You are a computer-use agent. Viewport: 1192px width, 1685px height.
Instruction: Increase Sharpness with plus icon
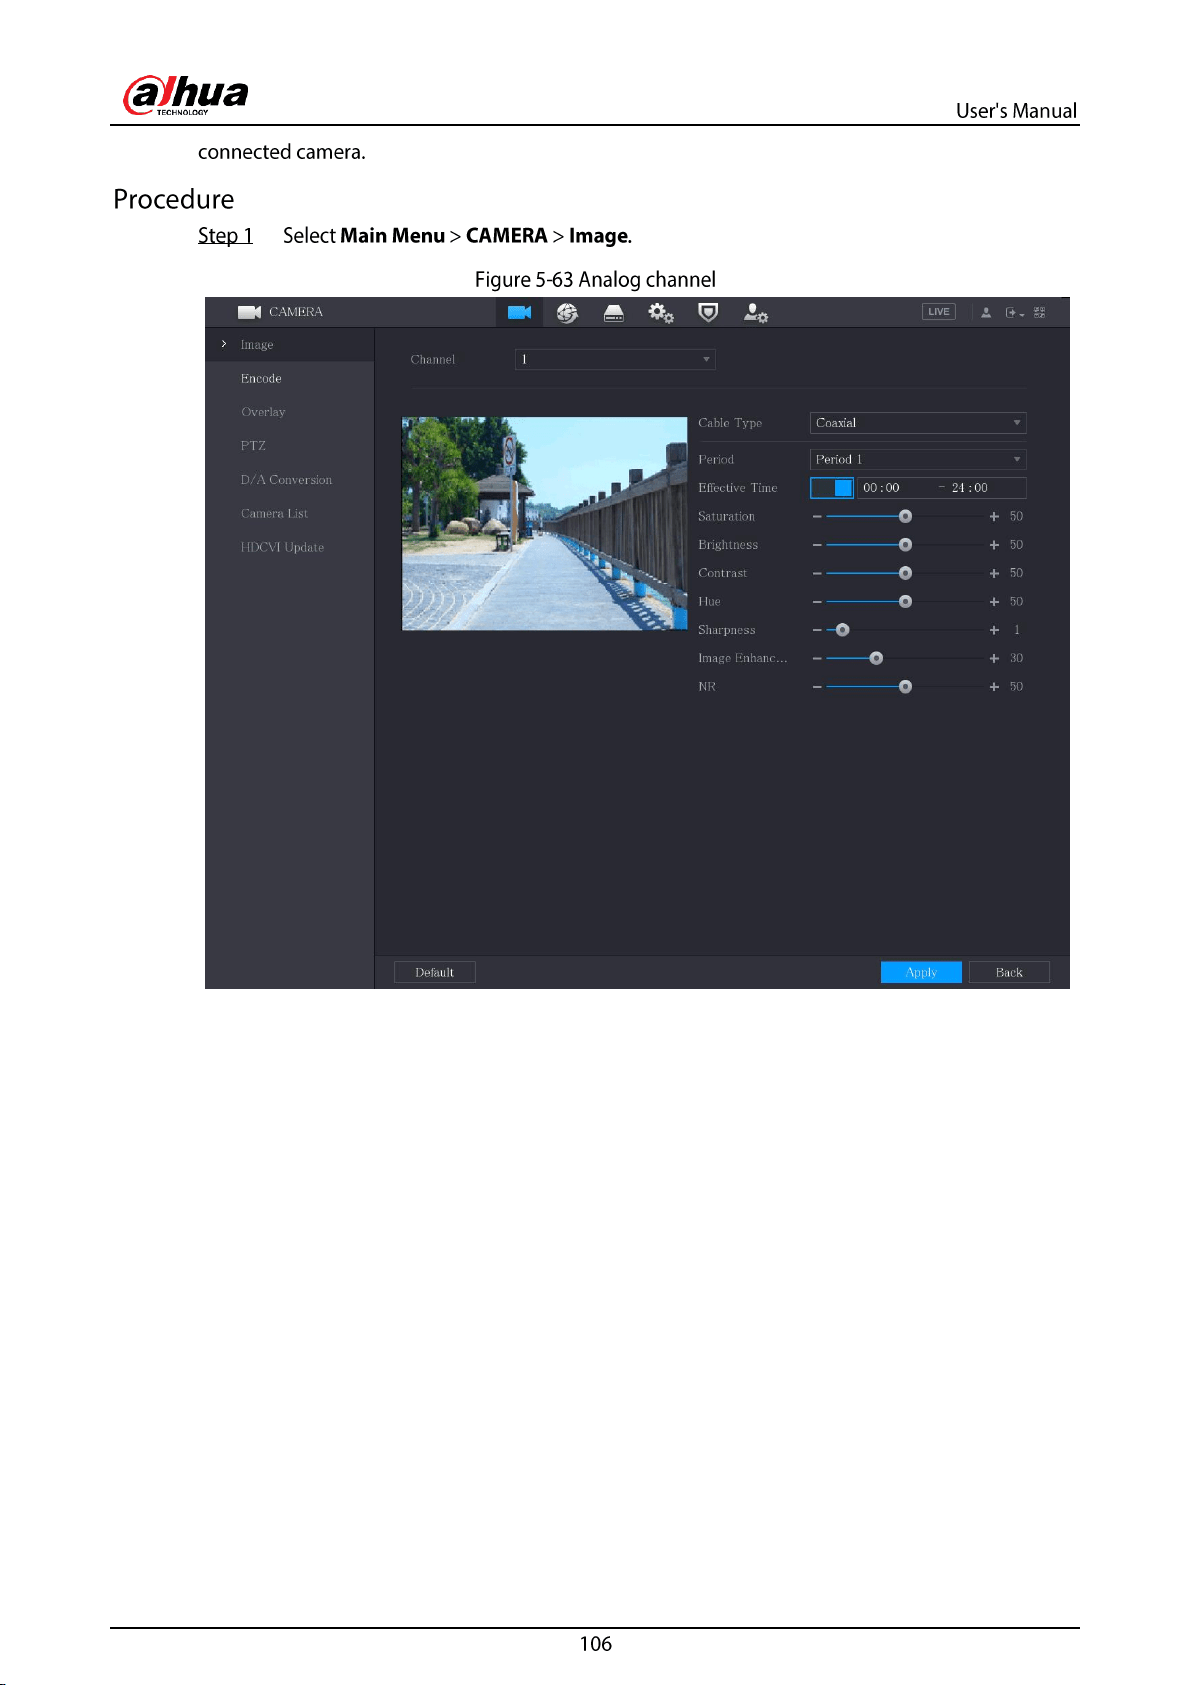pyautogui.click(x=994, y=630)
